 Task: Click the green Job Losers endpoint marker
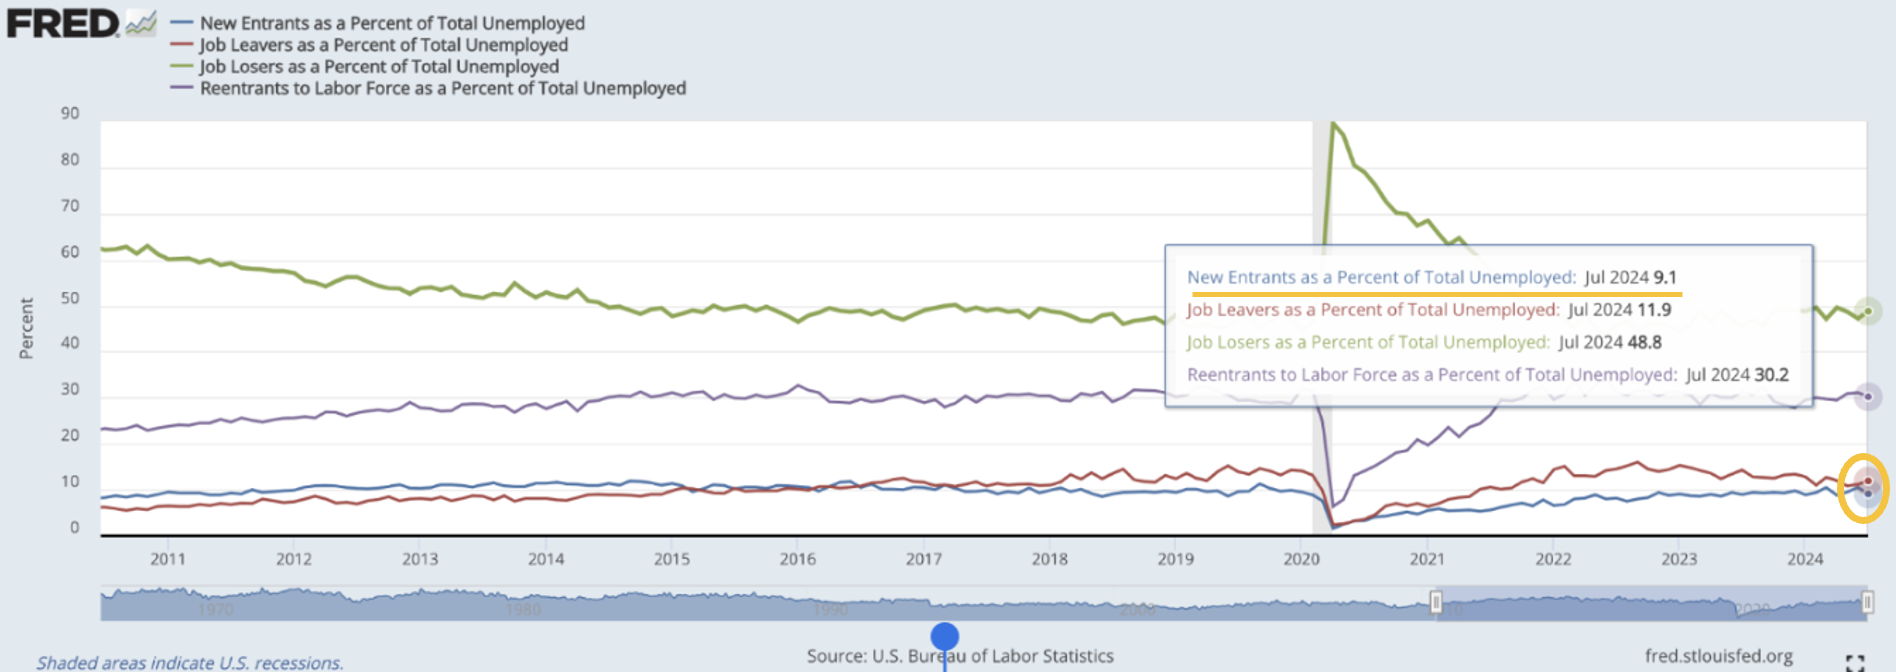1867,311
